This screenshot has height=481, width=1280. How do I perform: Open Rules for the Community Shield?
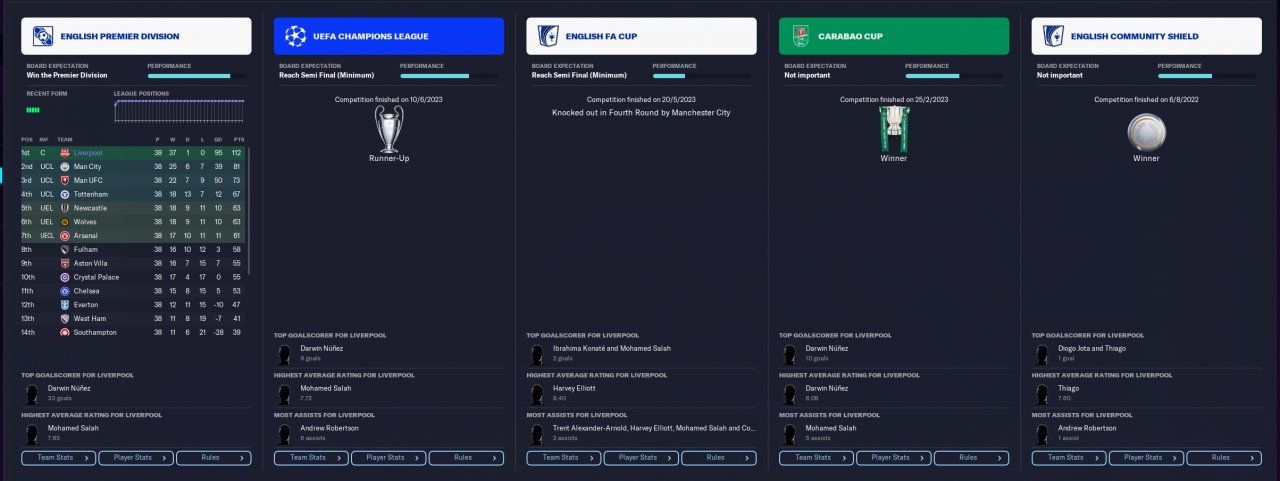1224,458
